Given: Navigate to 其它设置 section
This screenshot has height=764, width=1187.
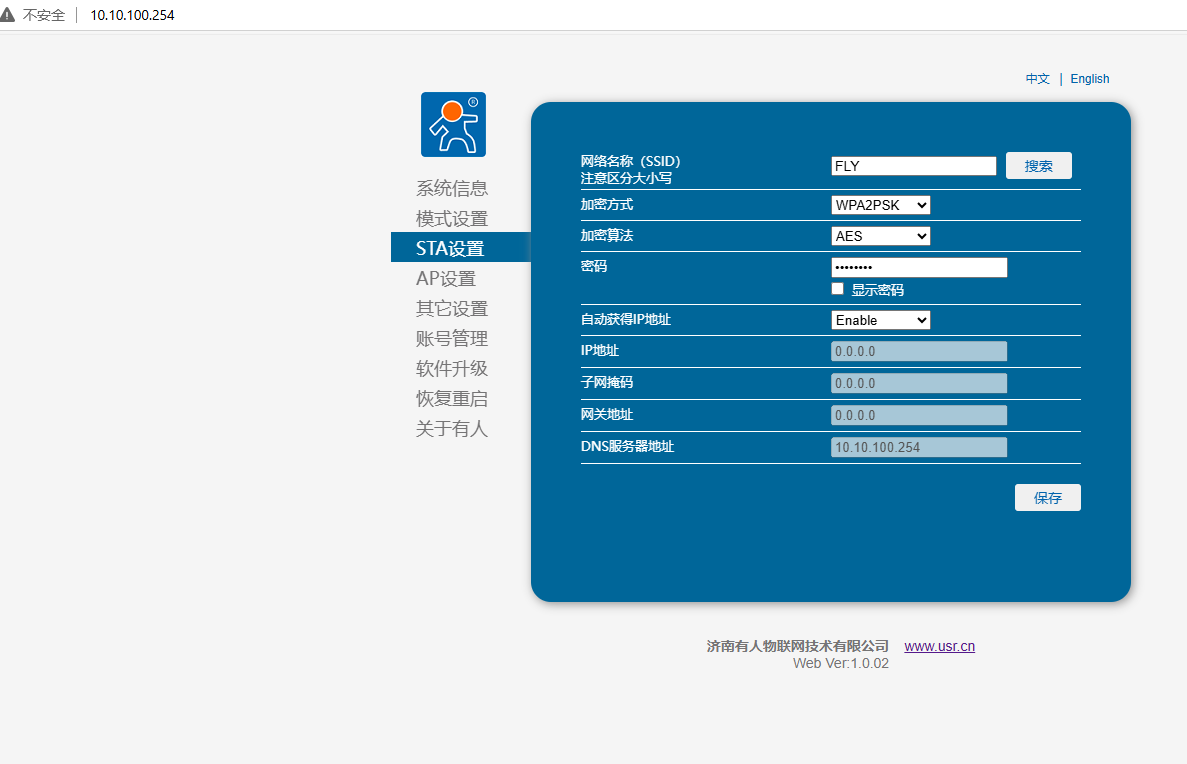Looking at the screenshot, I should (x=451, y=308).
